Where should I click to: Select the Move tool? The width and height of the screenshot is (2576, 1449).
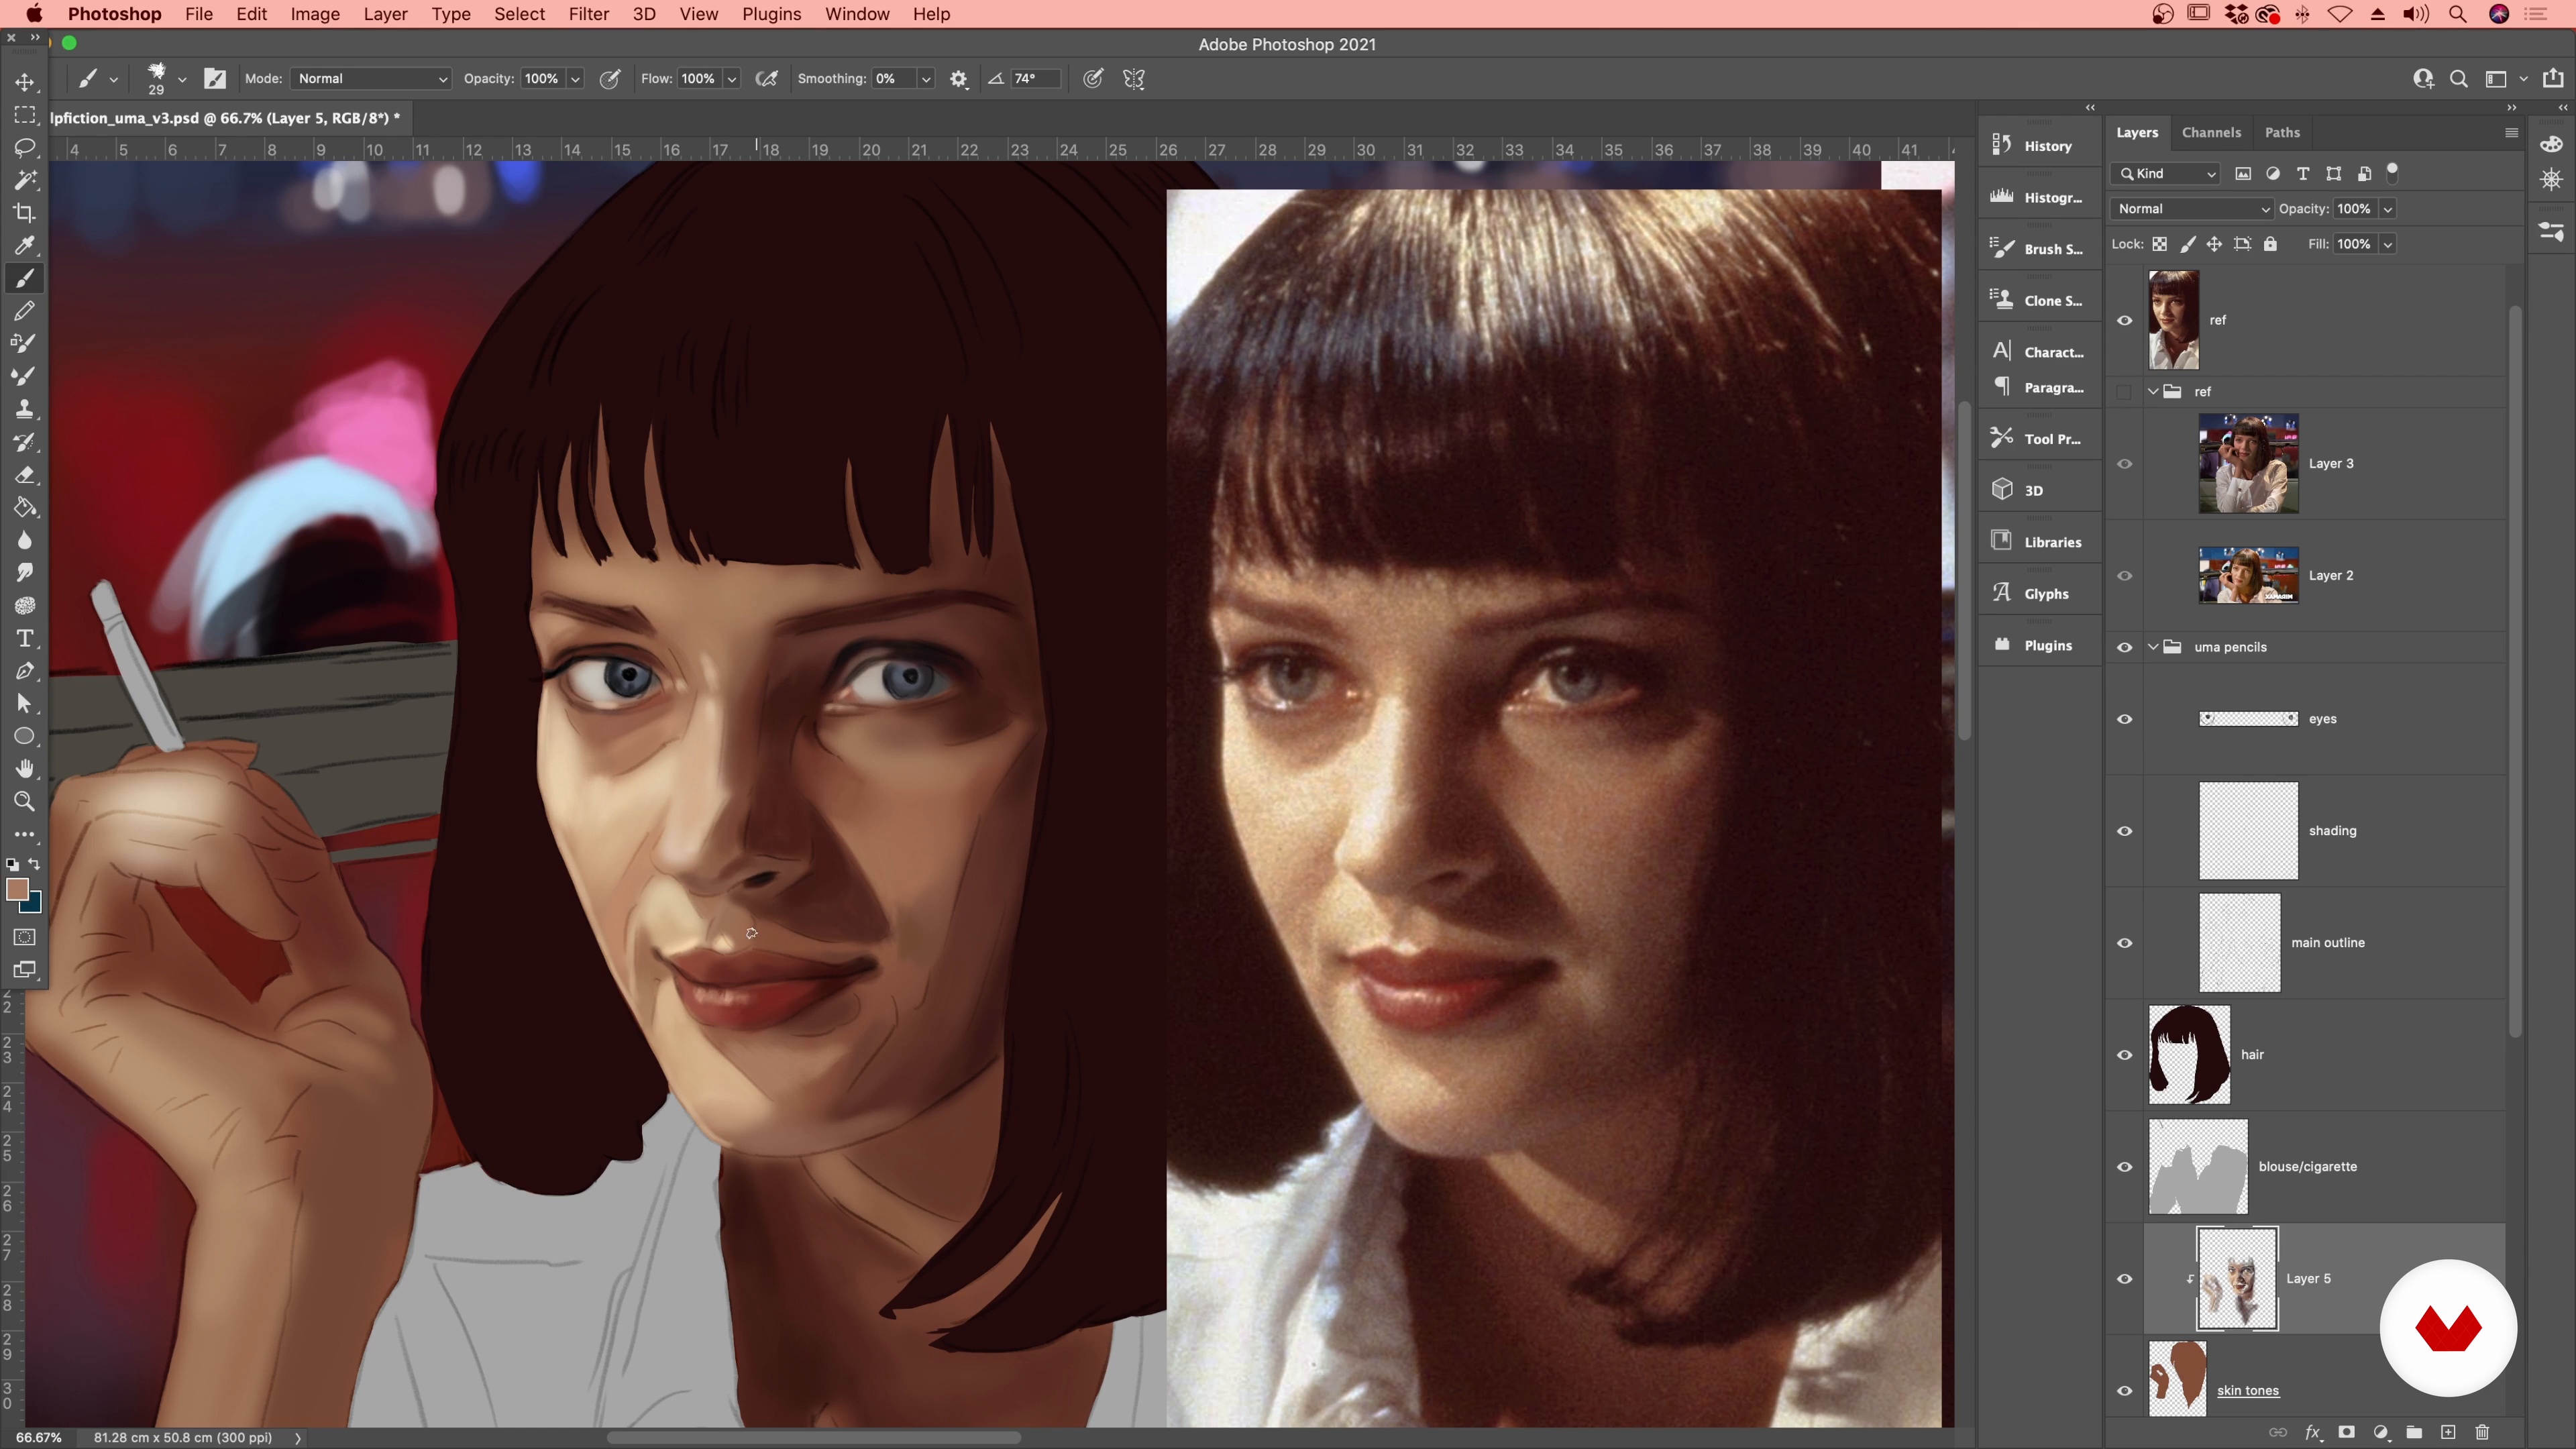point(25,82)
